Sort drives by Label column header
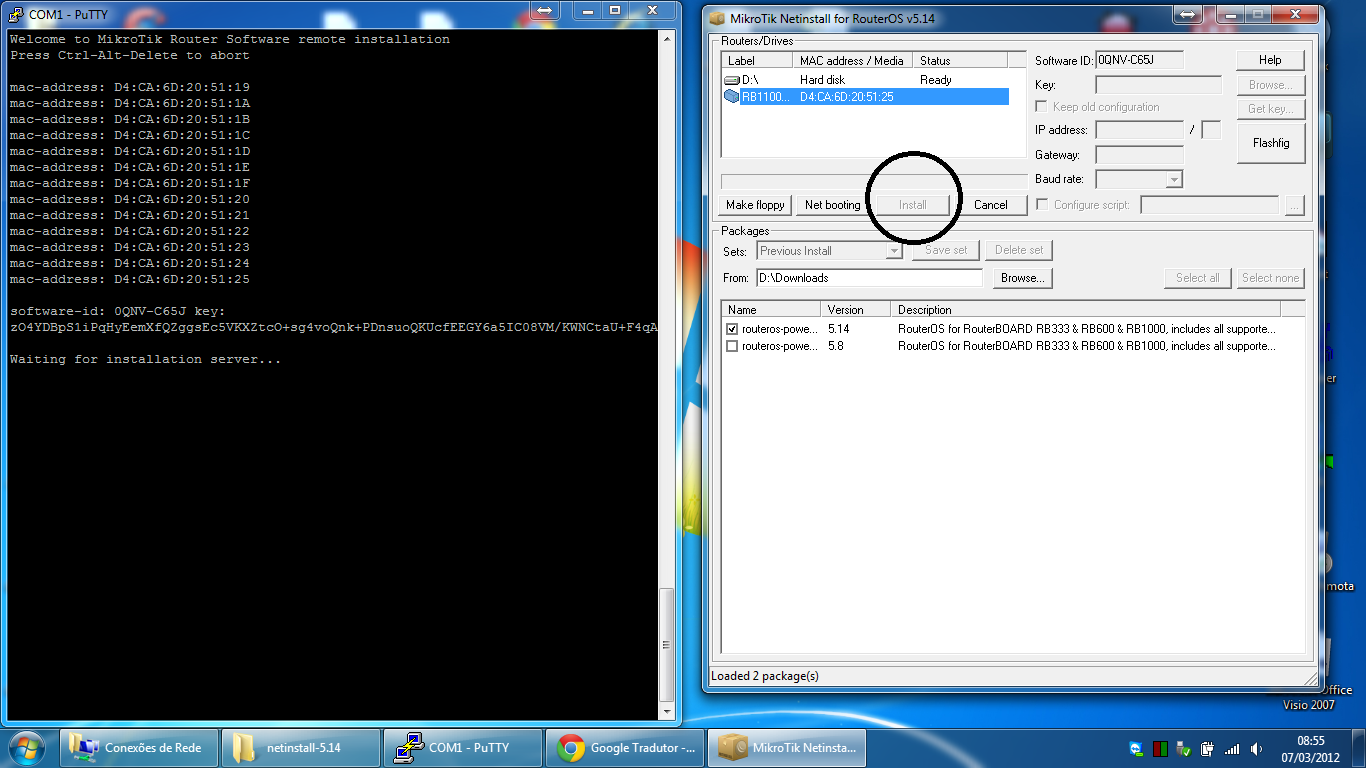 (x=757, y=60)
